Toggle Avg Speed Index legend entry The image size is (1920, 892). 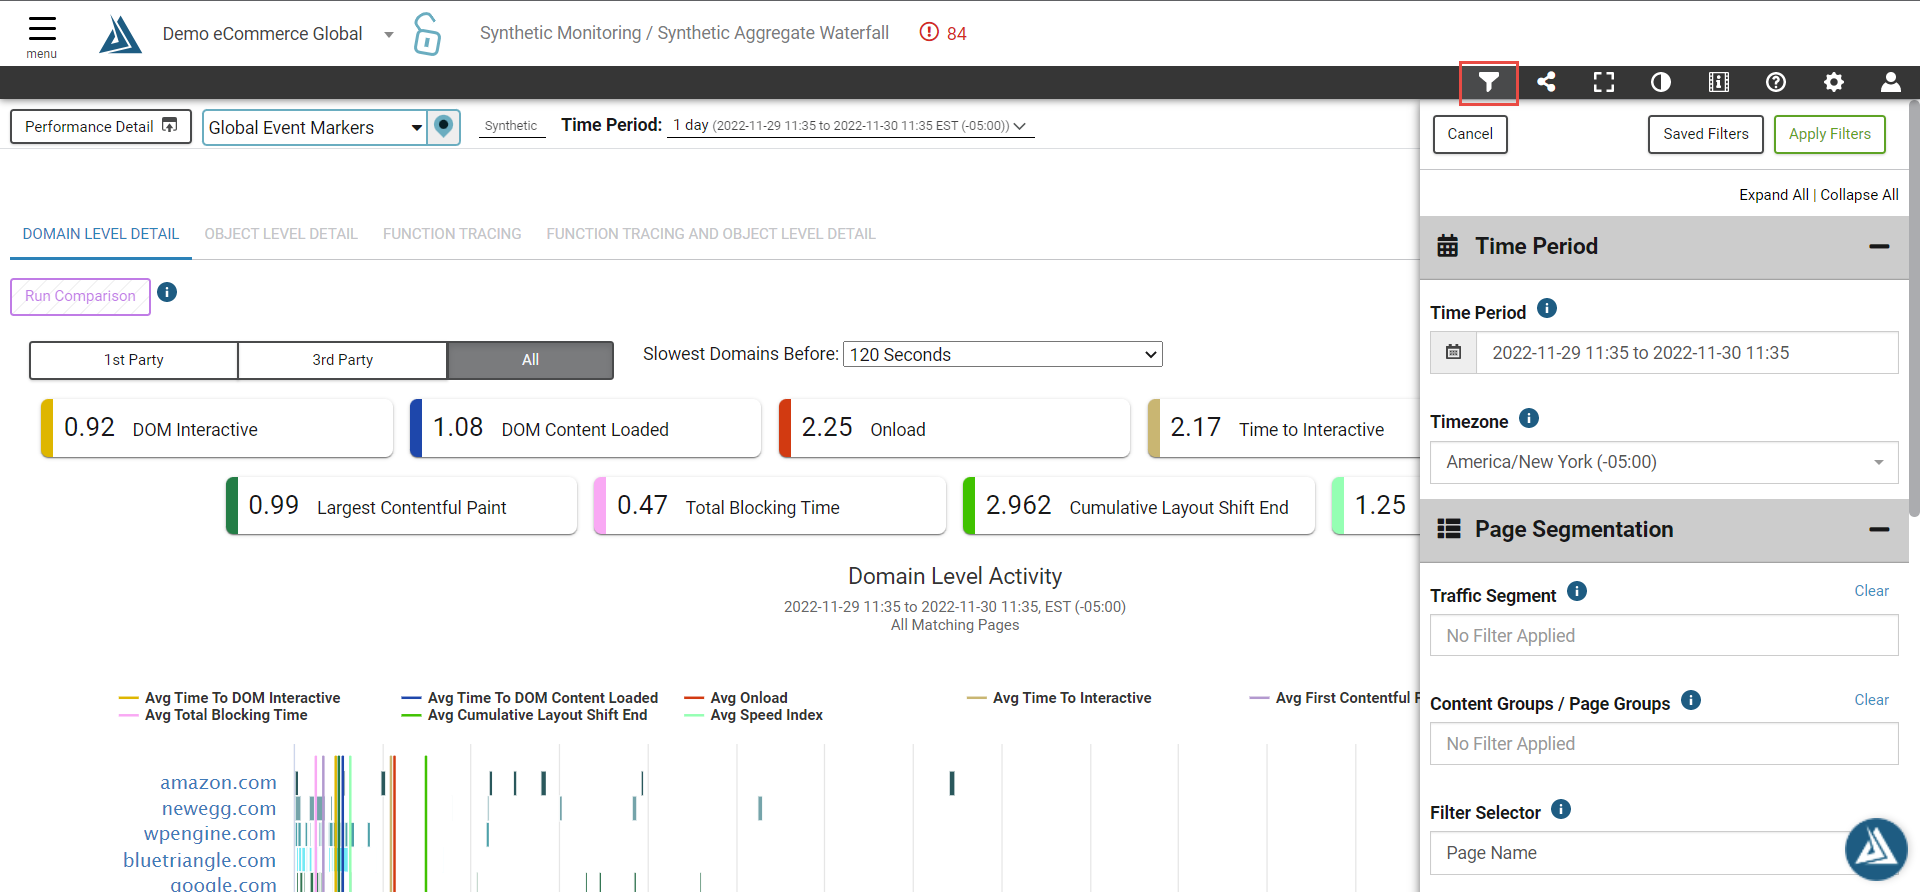(754, 715)
